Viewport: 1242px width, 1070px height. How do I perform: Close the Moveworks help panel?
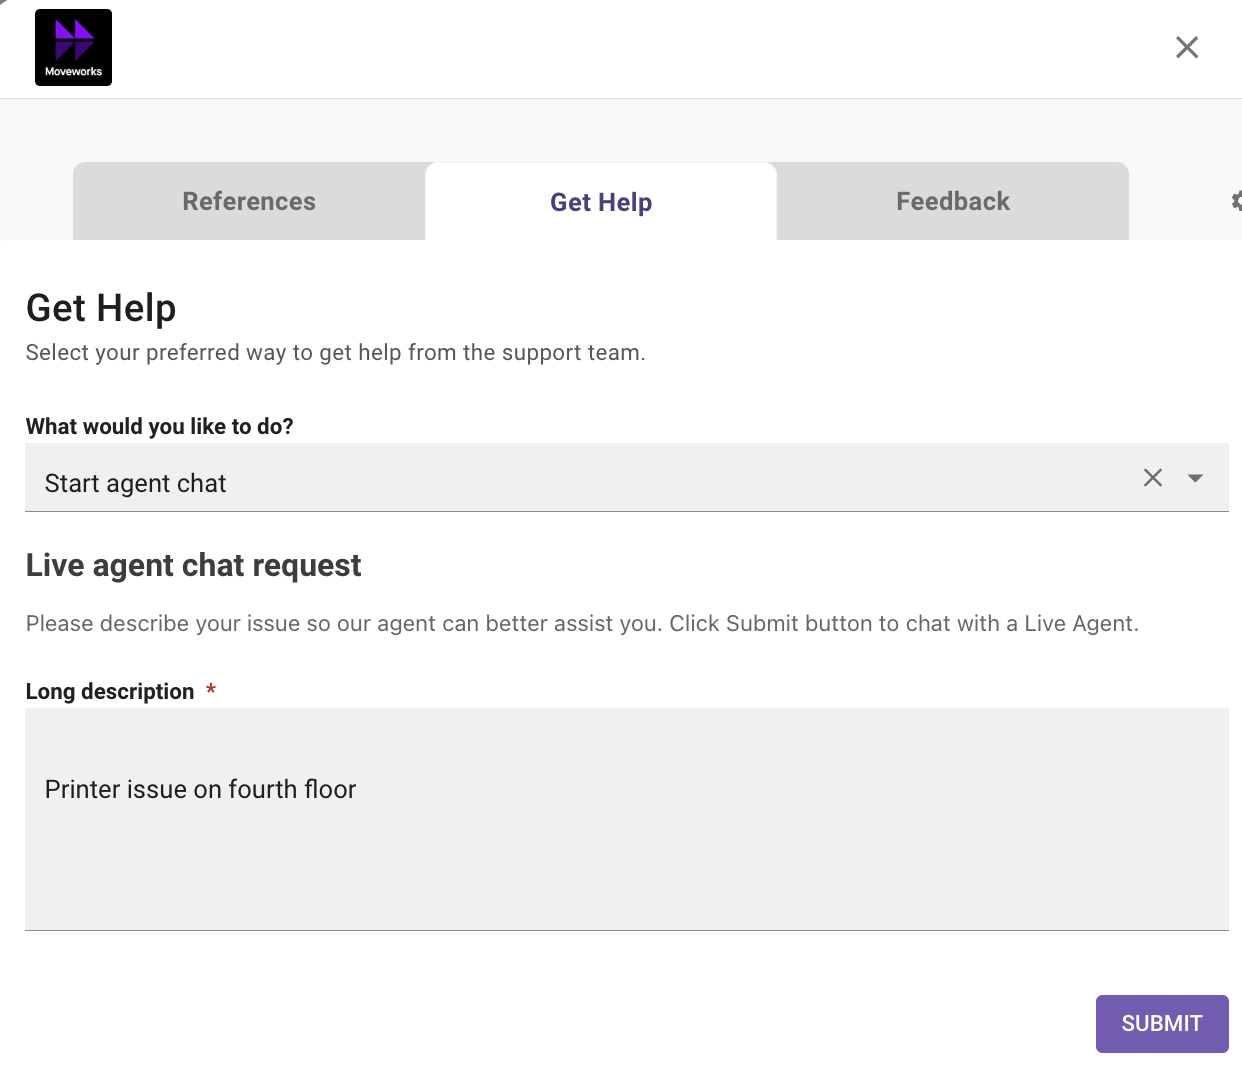click(1186, 47)
